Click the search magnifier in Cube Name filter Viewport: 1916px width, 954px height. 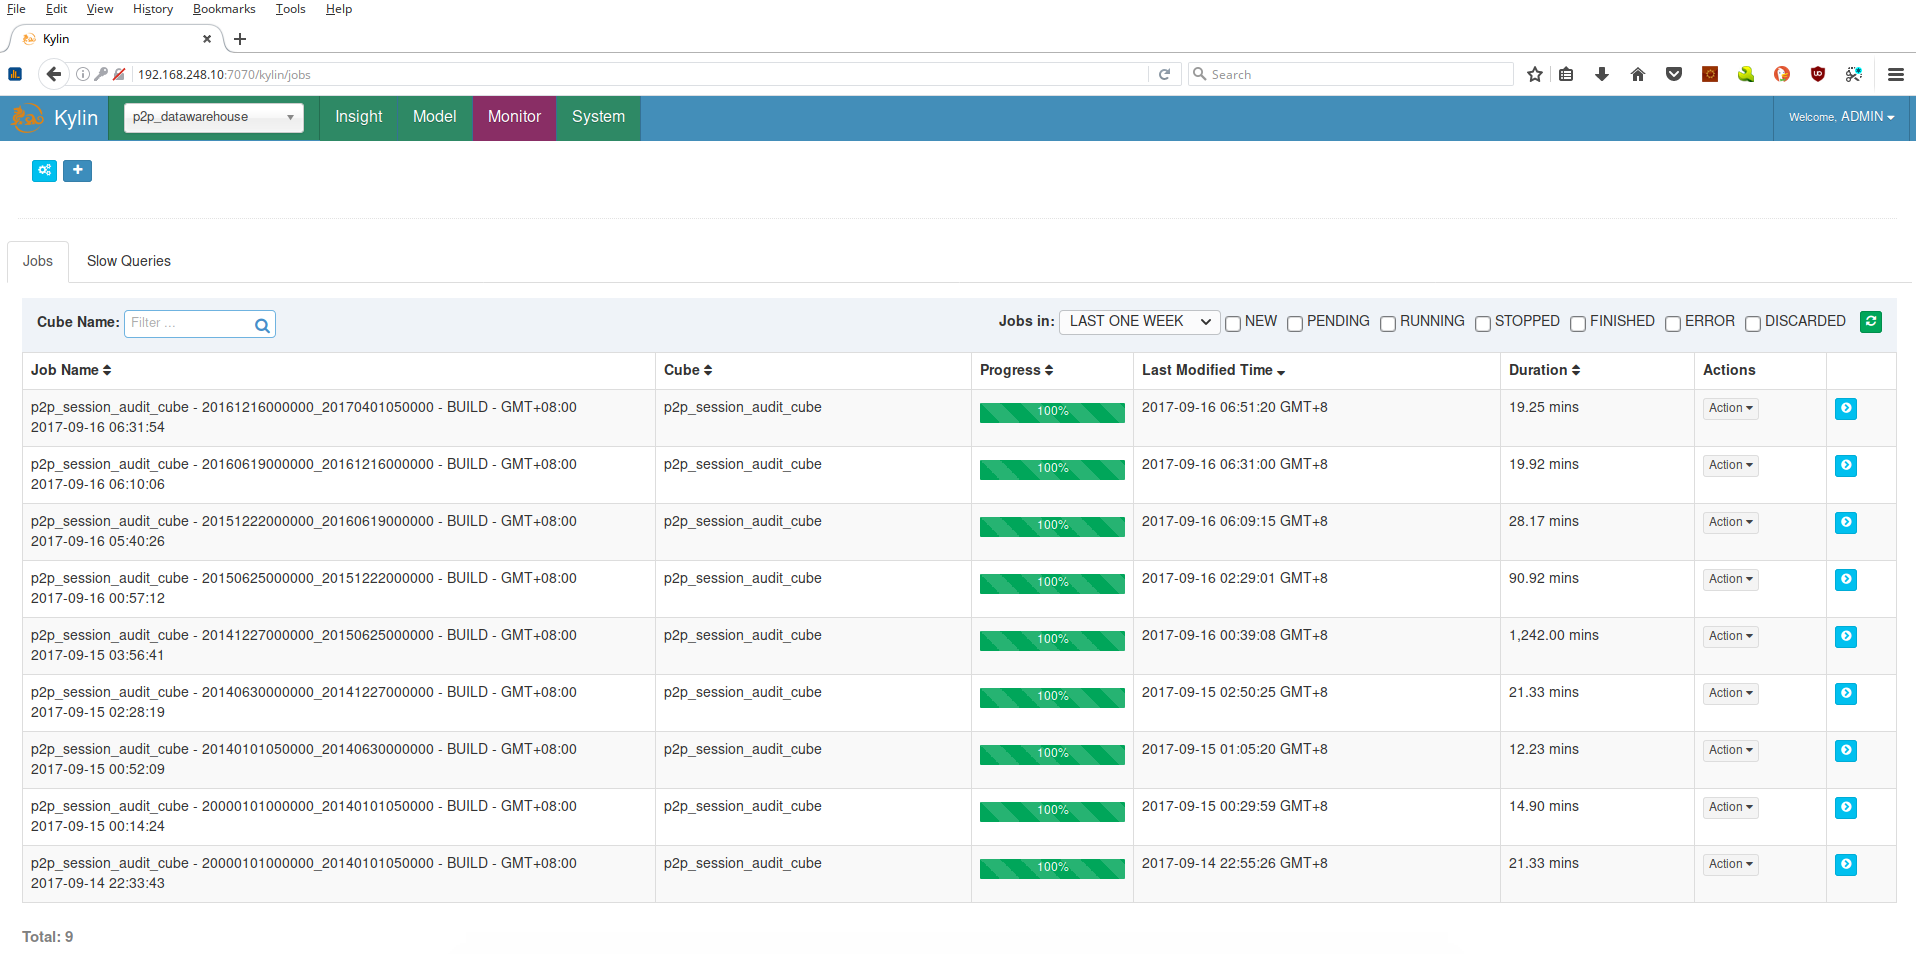262,325
